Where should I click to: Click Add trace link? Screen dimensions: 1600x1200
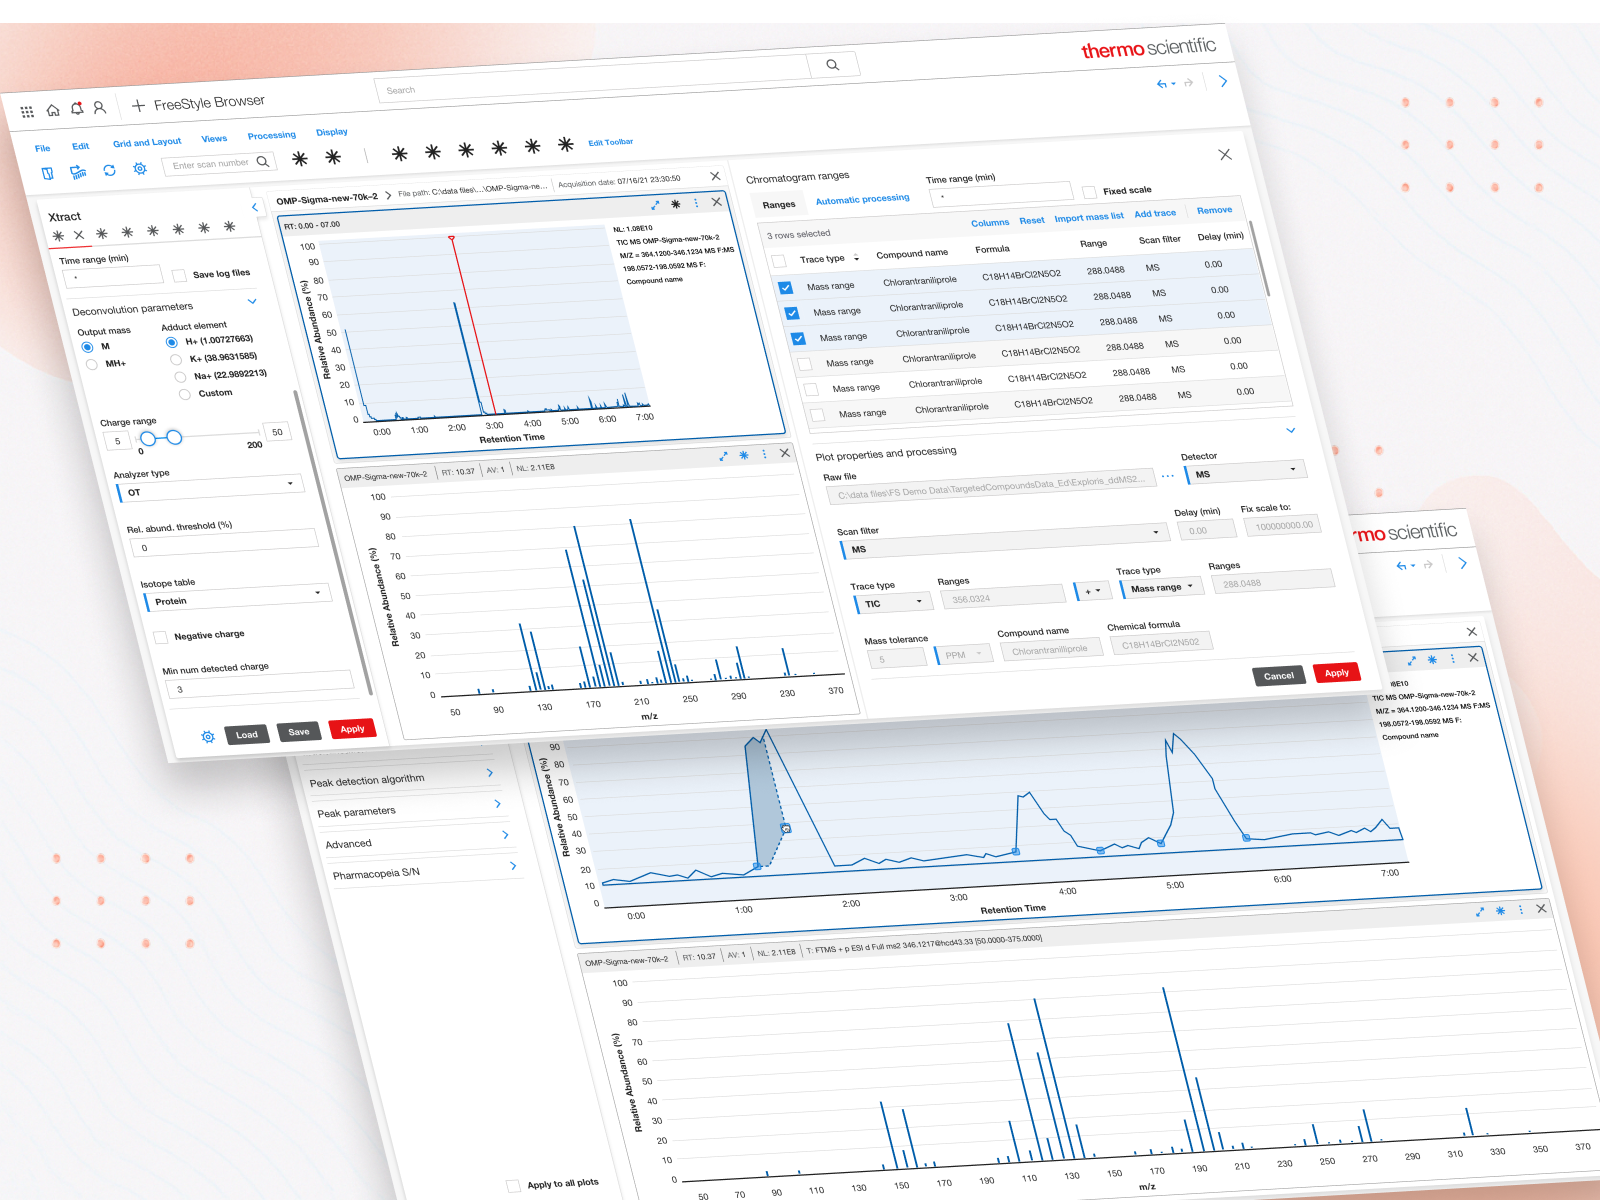(1155, 214)
